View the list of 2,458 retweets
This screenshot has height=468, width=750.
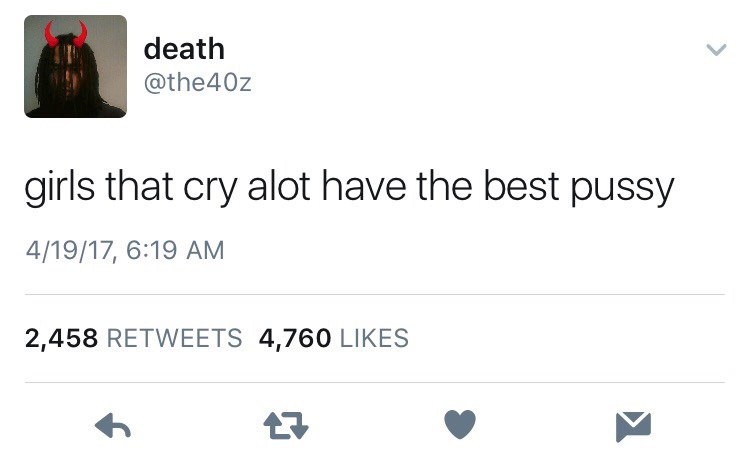tap(133, 338)
